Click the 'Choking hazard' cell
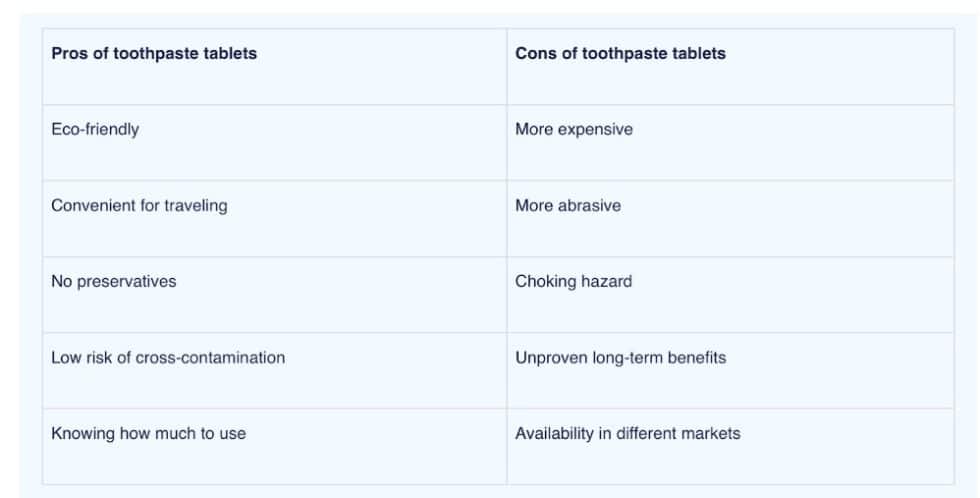The height and width of the screenshot is (498, 980). click(573, 282)
